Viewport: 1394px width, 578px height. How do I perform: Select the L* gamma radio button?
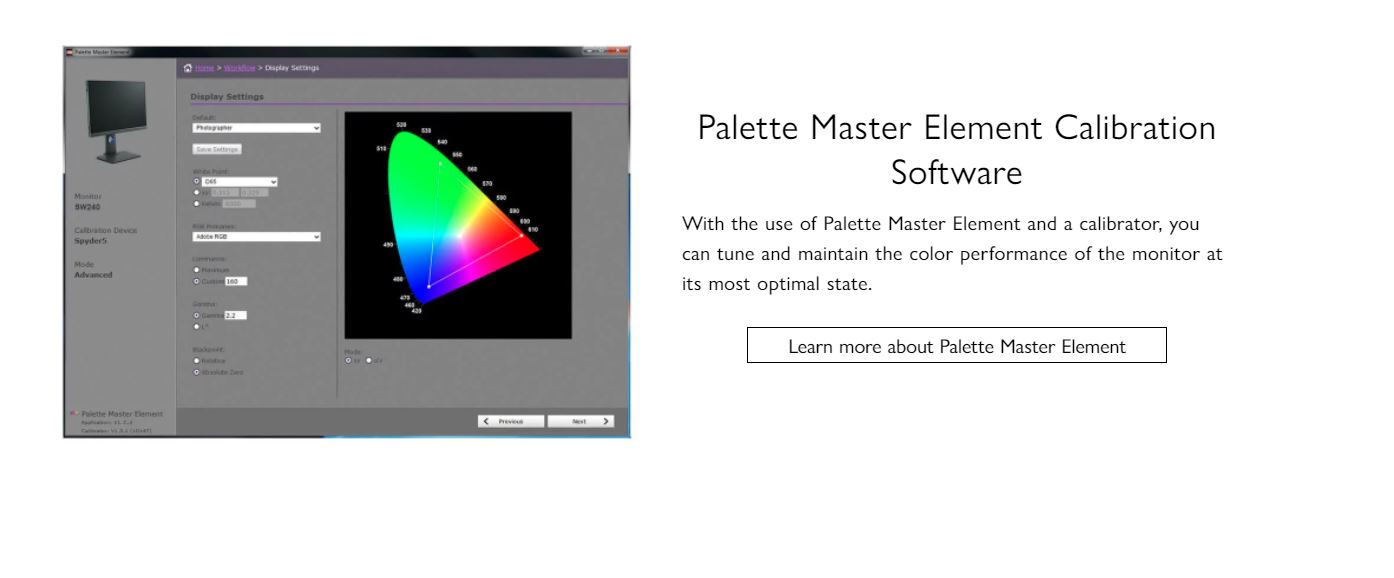(x=197, y=326)
